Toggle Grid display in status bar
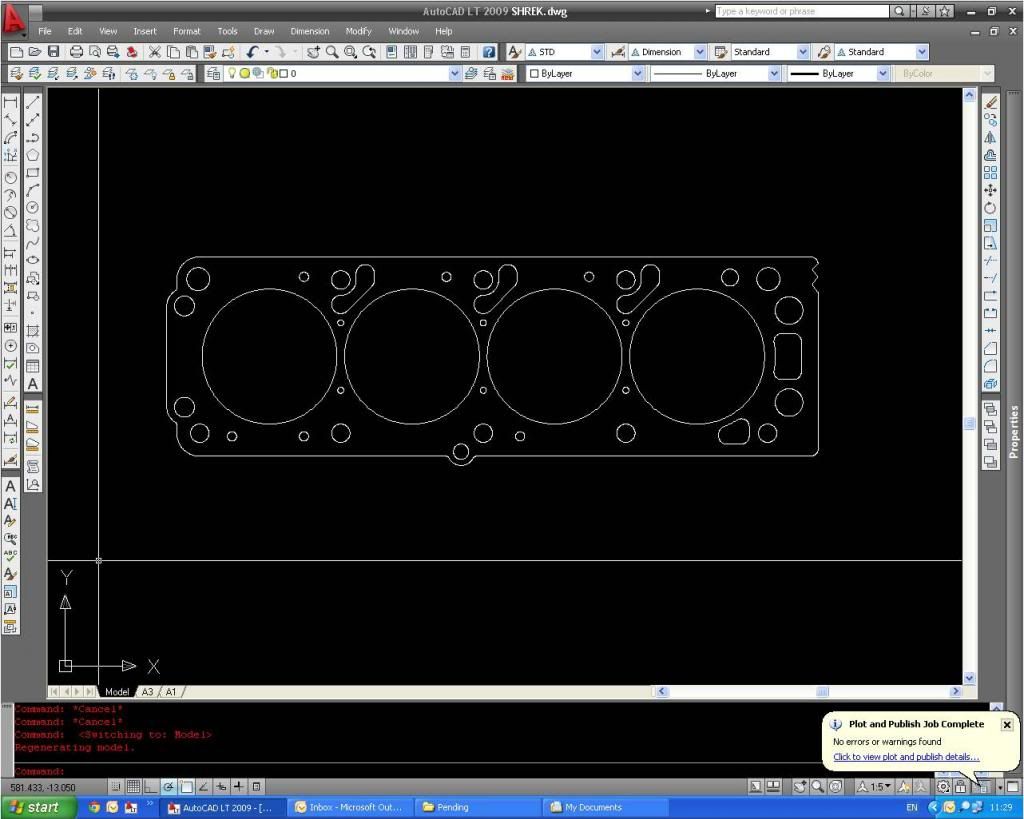The width and height of the screenshot is (1024, 819). tap(133, 787)
